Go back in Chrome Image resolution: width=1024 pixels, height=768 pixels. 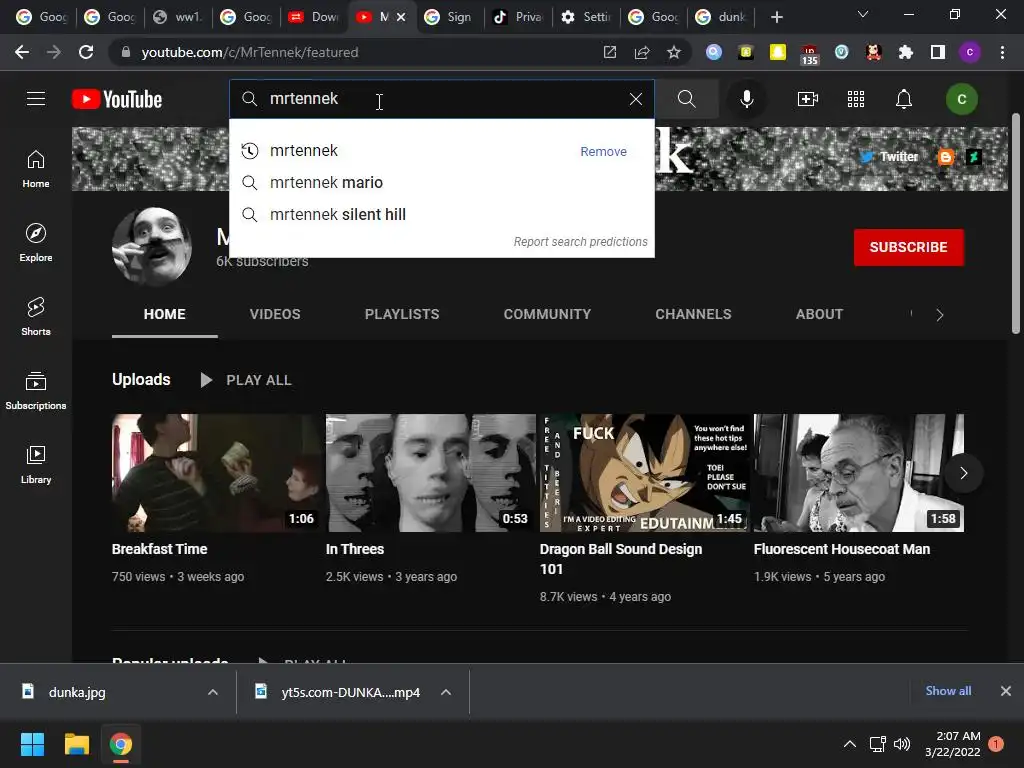[22, 52]
